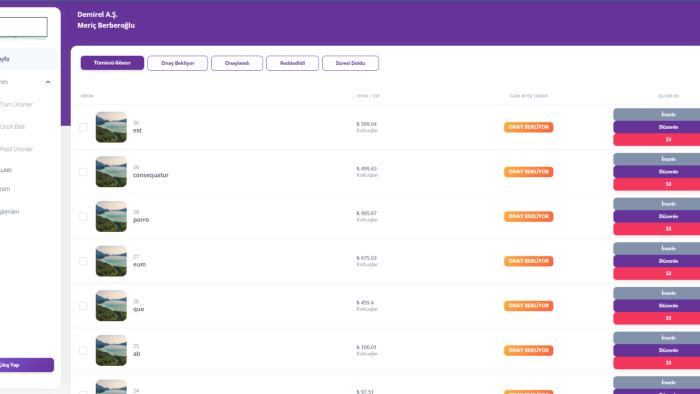Switch to Onay Bekliyor filter

[177, 63]
